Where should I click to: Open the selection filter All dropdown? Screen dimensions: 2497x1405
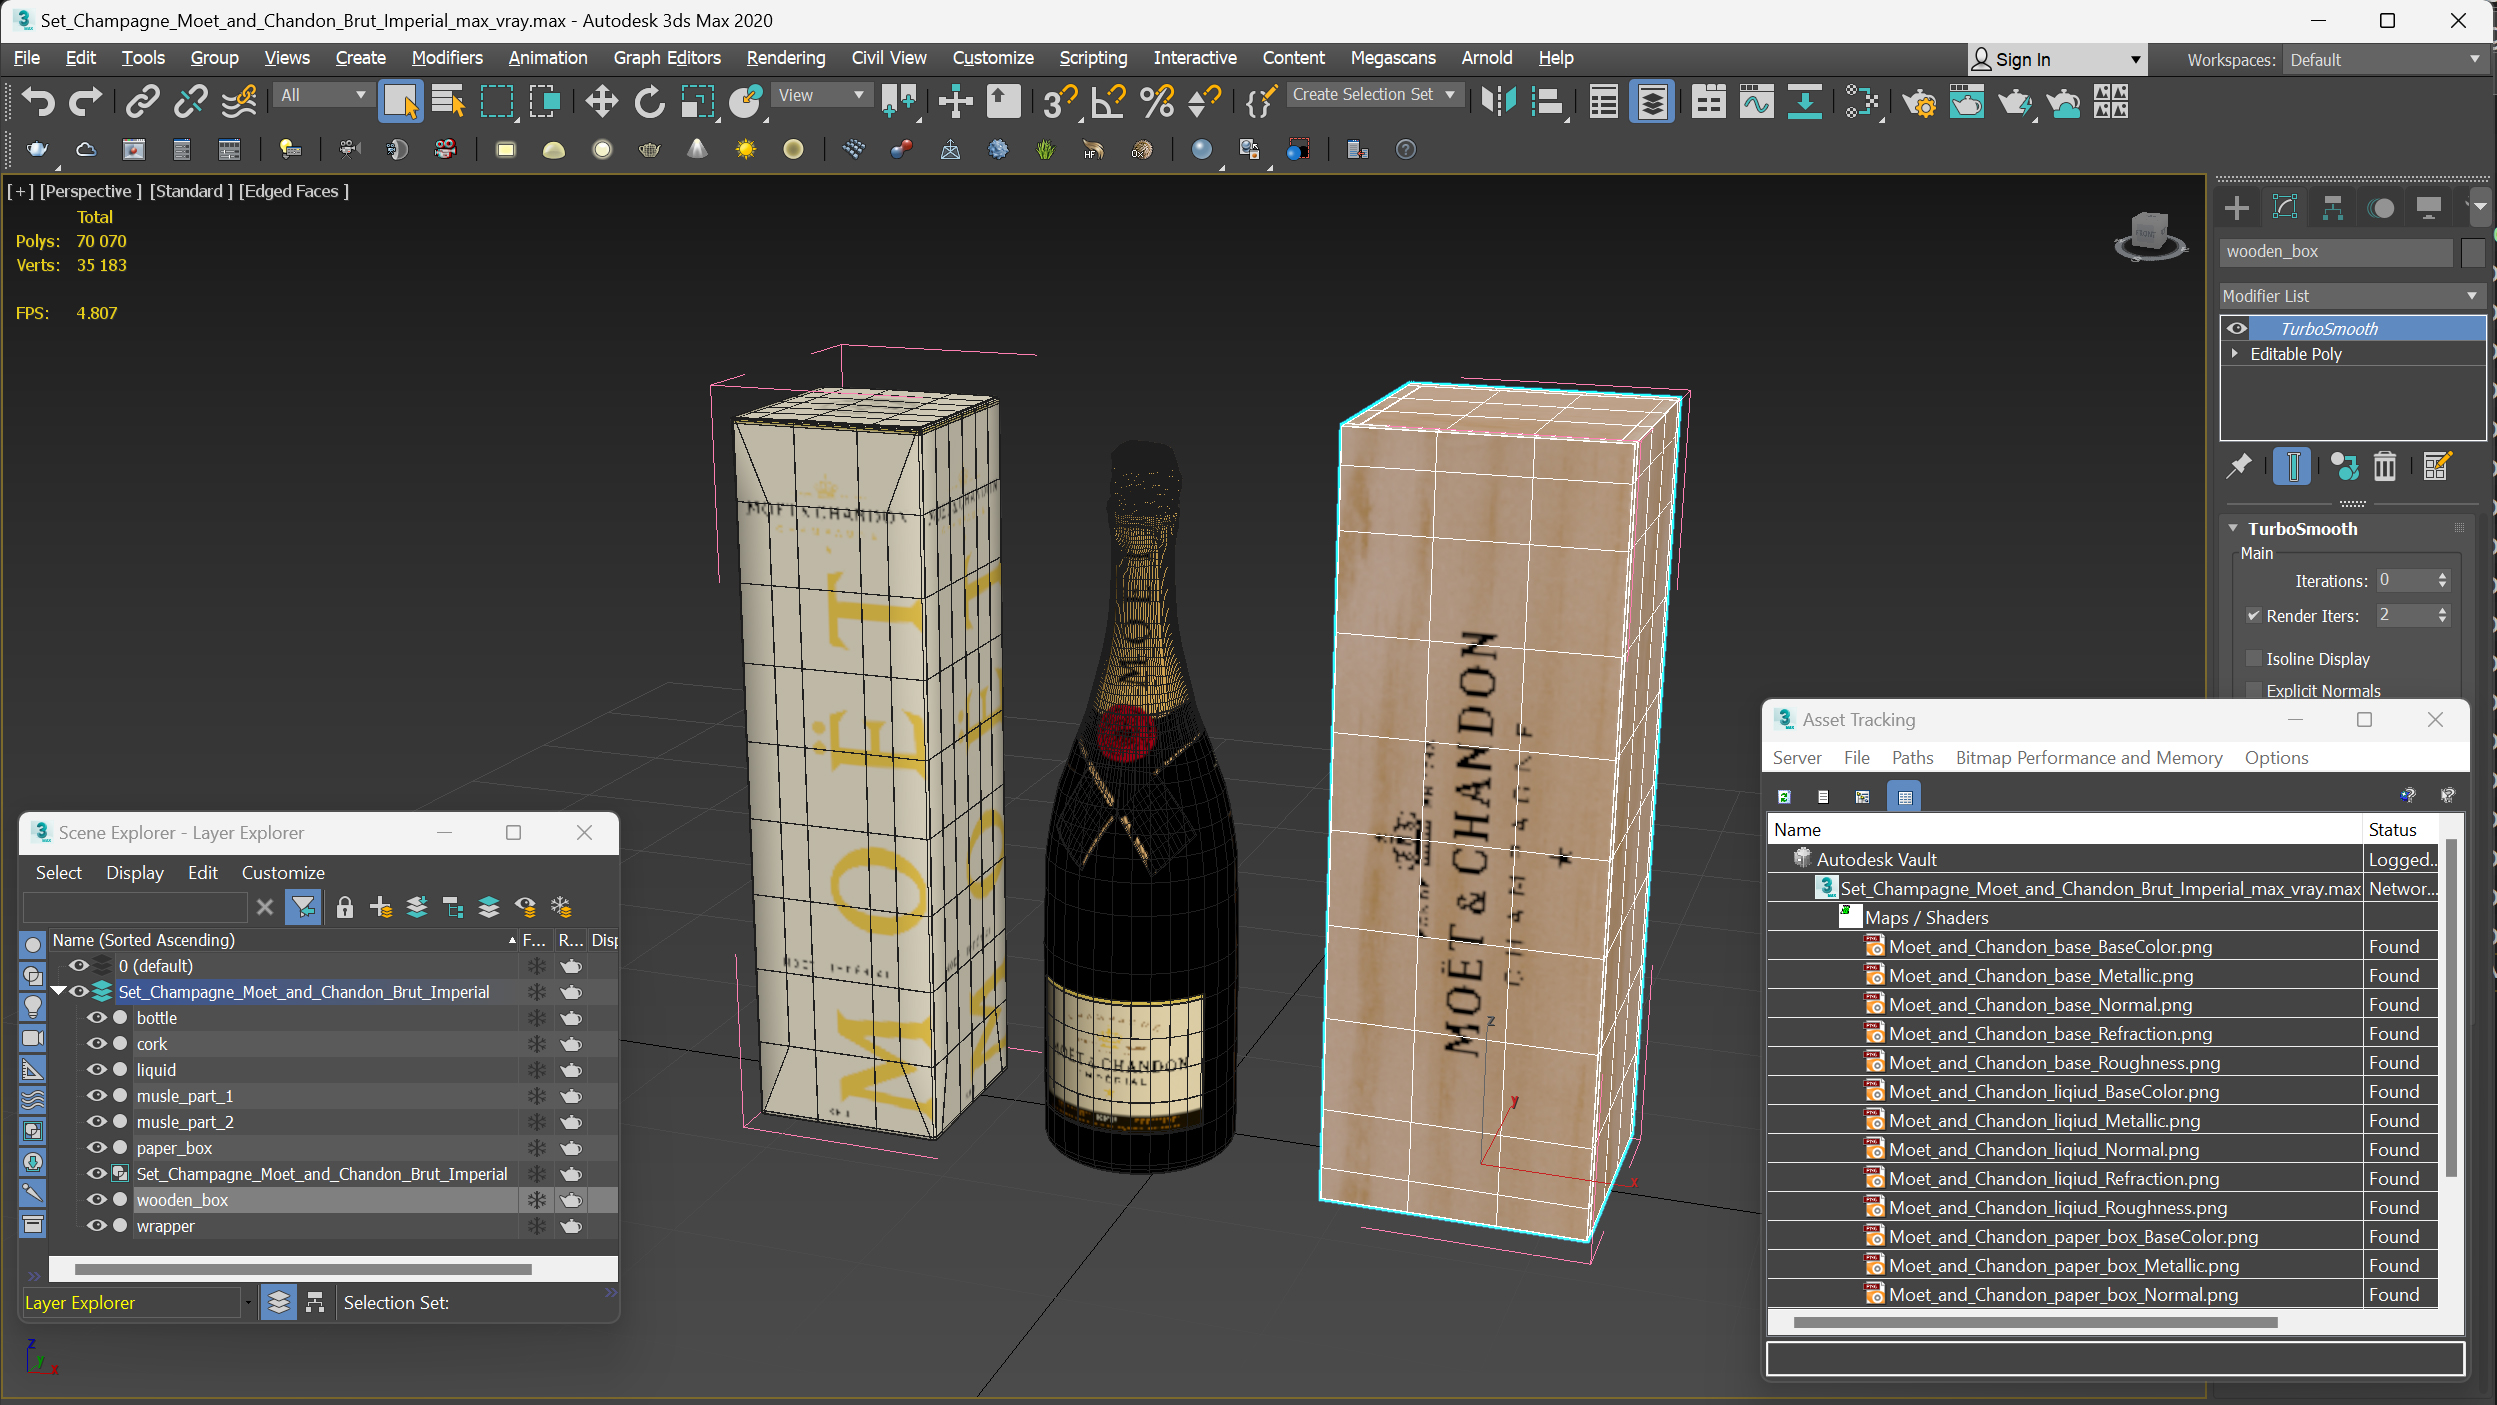point(324,95)
